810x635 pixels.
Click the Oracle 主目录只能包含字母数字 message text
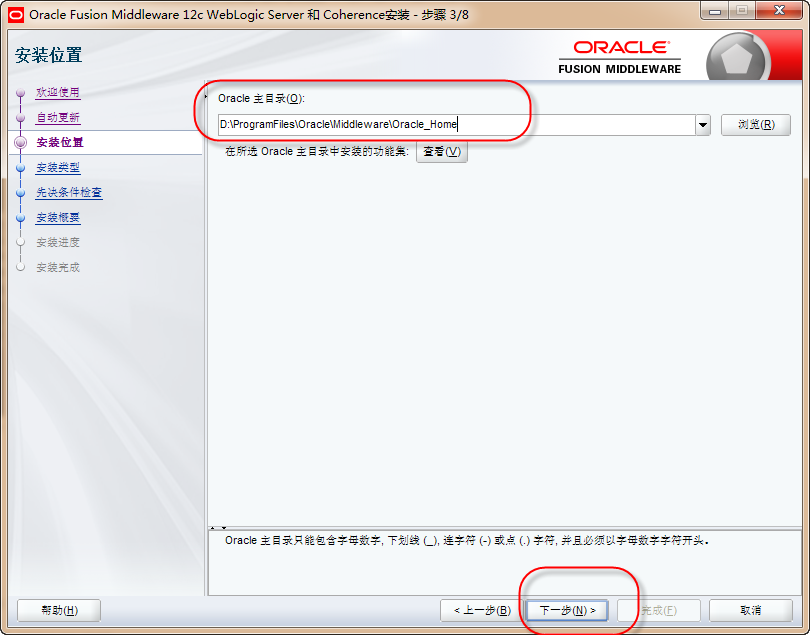point(467,541)
